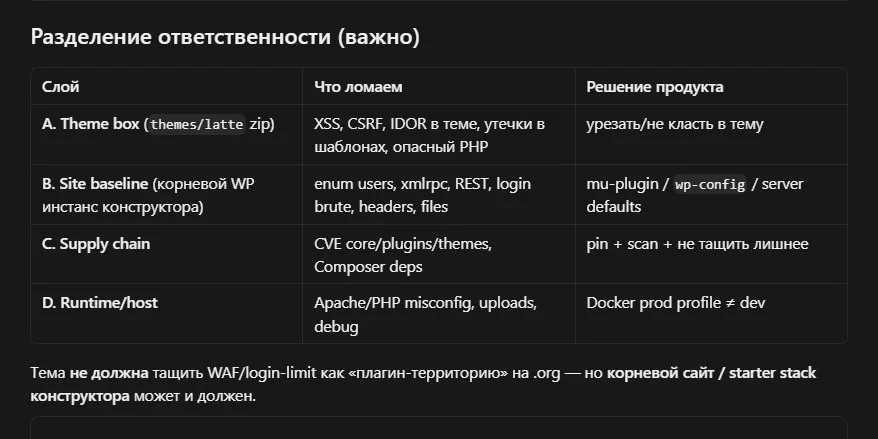The image size is (878, 439).
Task: Select the 'A. Theme box' row label
Action: click(91, 124)
